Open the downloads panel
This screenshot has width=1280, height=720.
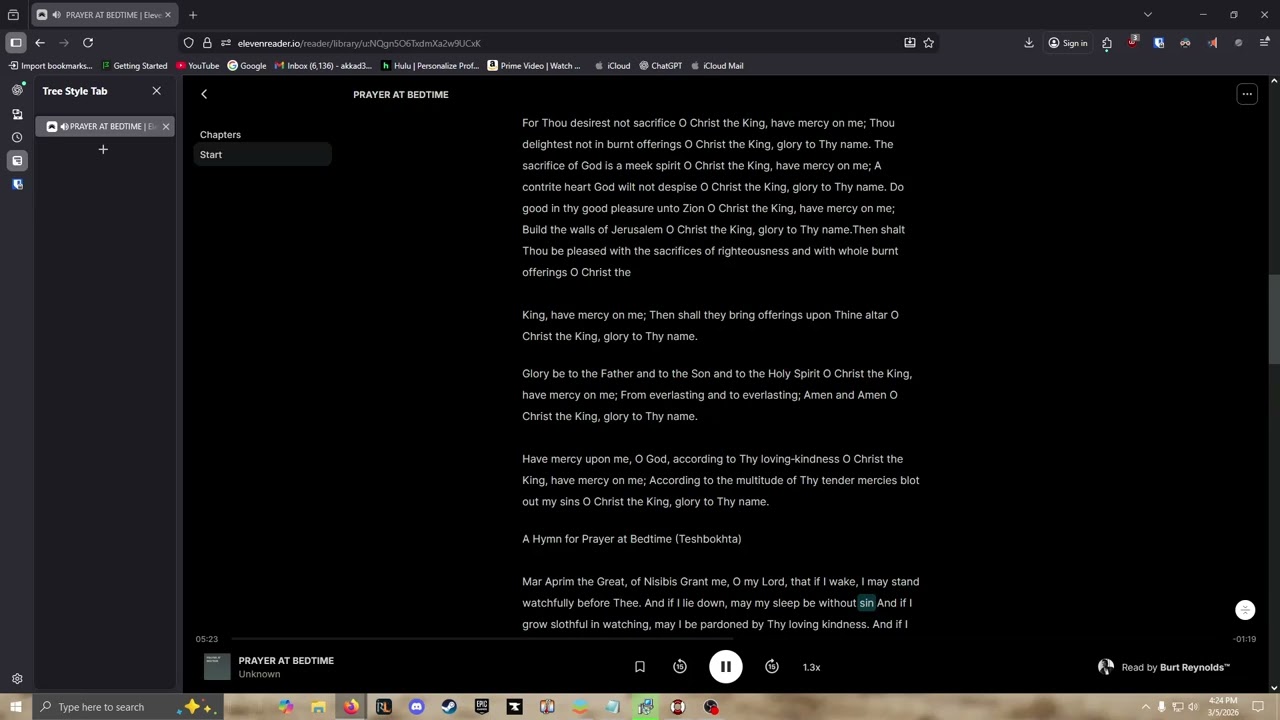[1029, 43]
